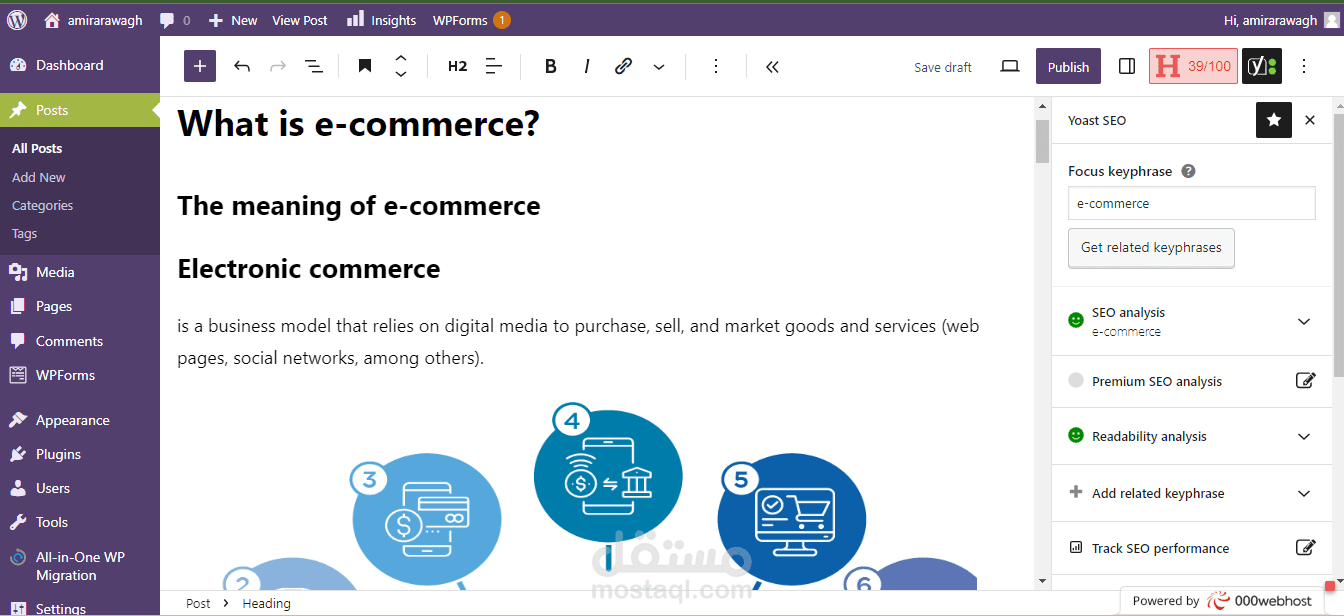The height and width of the screenshot is (616, 1344).
Task: Expand the Readability analysis section
Action: point(1192,436)
